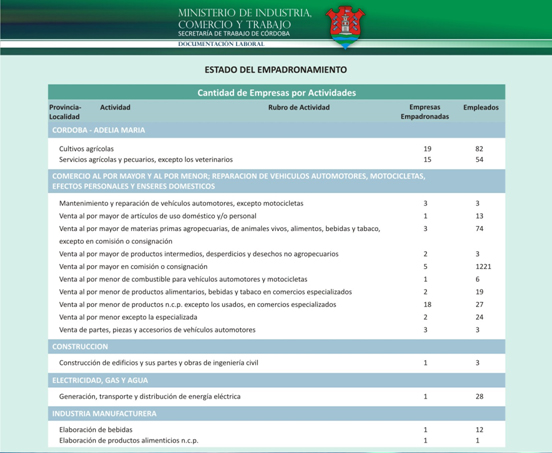The height and width of the screenshot is (453, 552).
Task: Select 'Elaboración de productos alimenticios n.c.p.' row
Action: pos(276,441)
